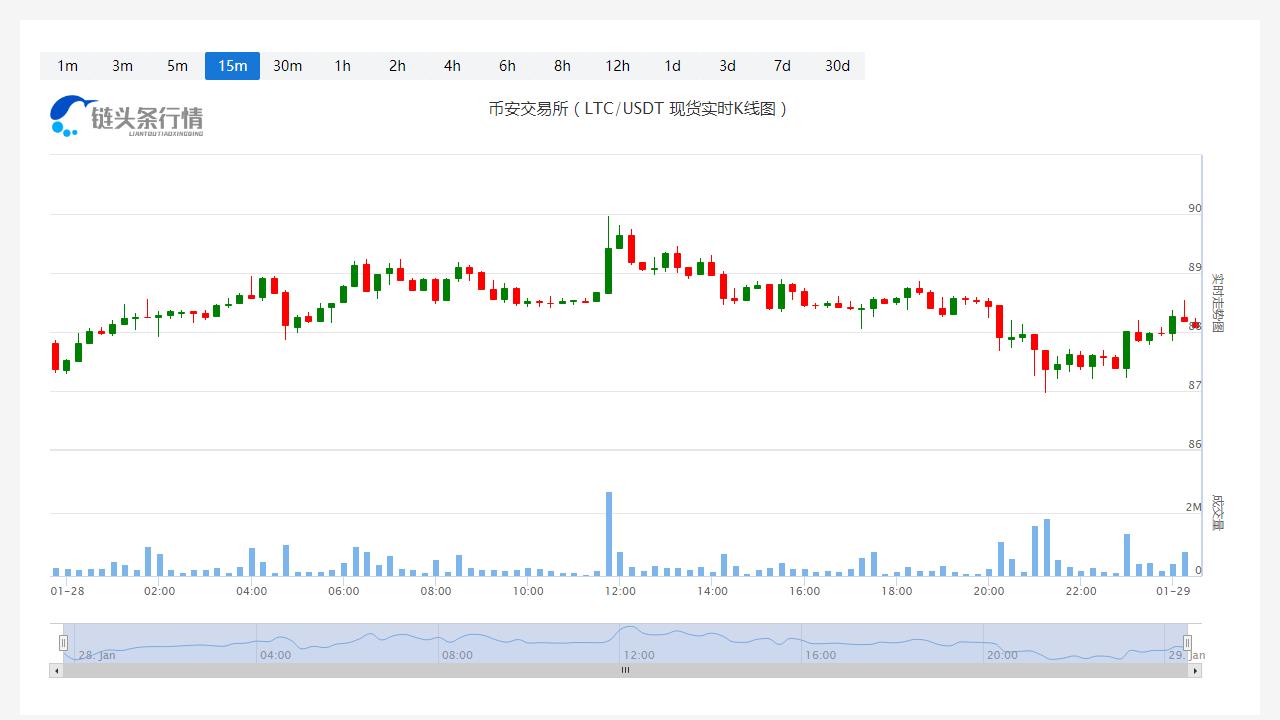1280x720 pixels.
Task: Click the 18:00 time axis label
Action: pyautogui.click(x=896, y=591)
